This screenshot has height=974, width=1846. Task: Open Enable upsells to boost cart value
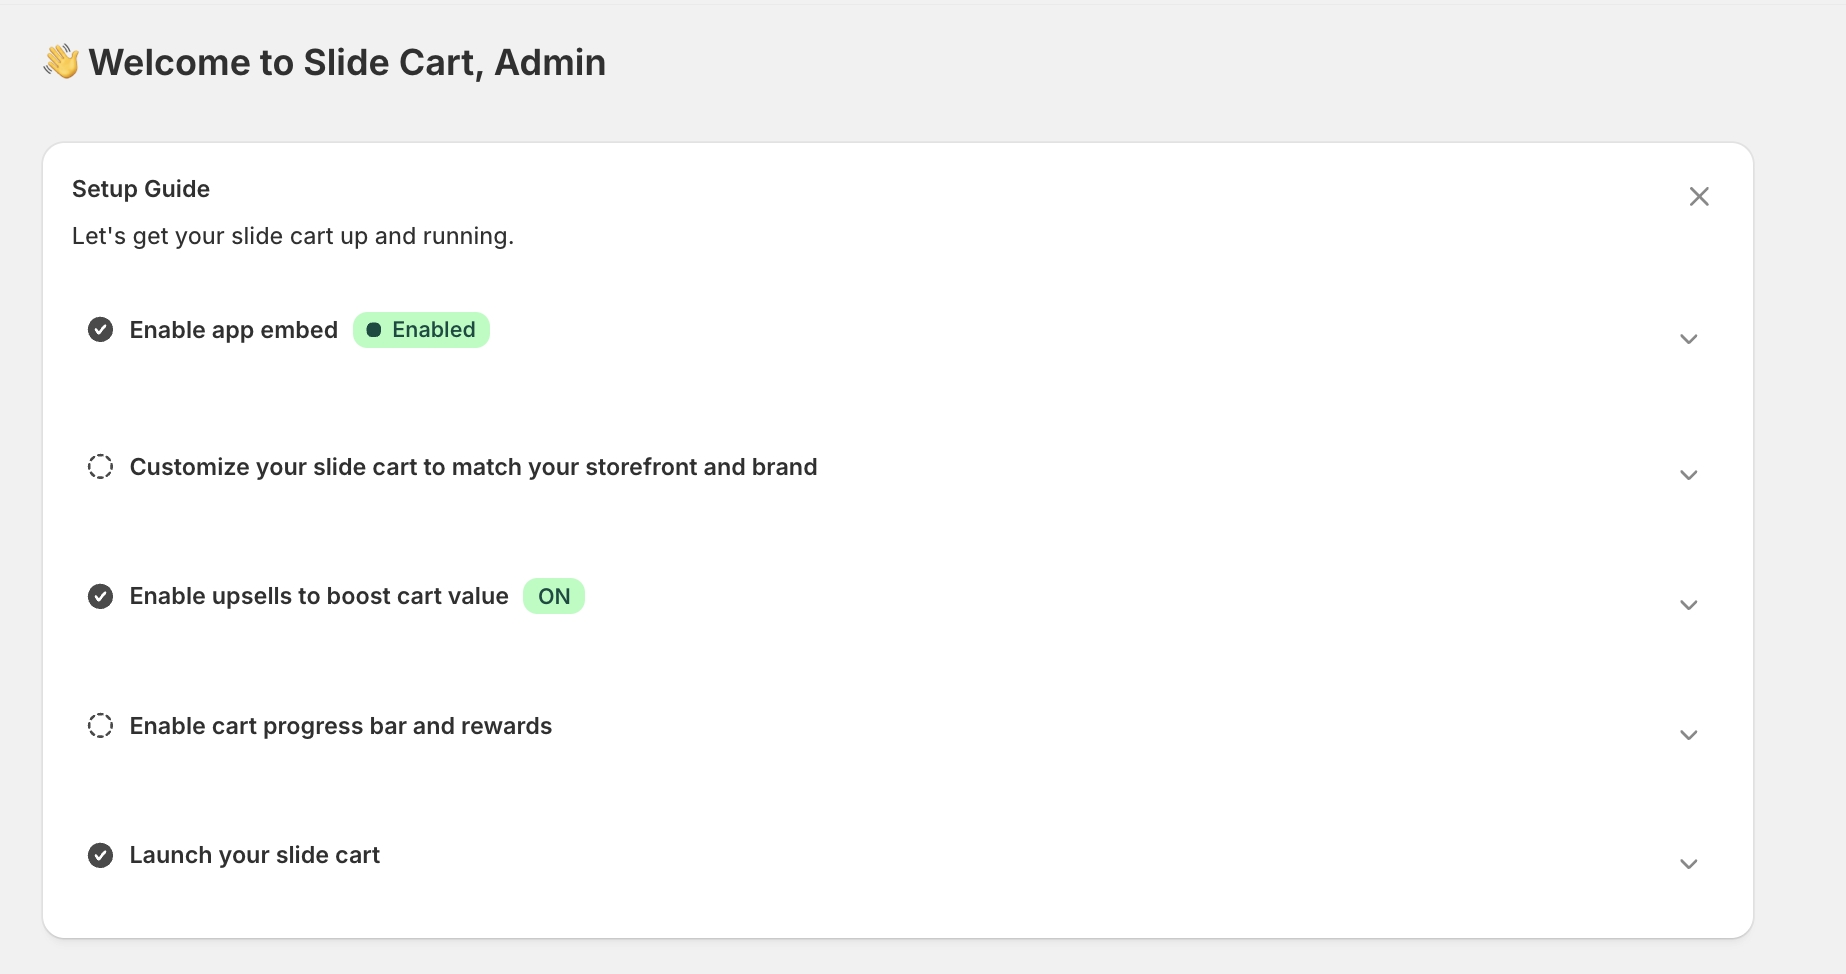coord(319,597)
